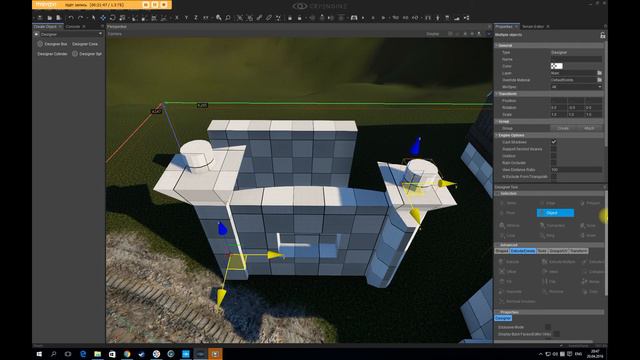640x360 pixels.
Task: Collapse the Engine Options section
Action: [x=549, y=135]
